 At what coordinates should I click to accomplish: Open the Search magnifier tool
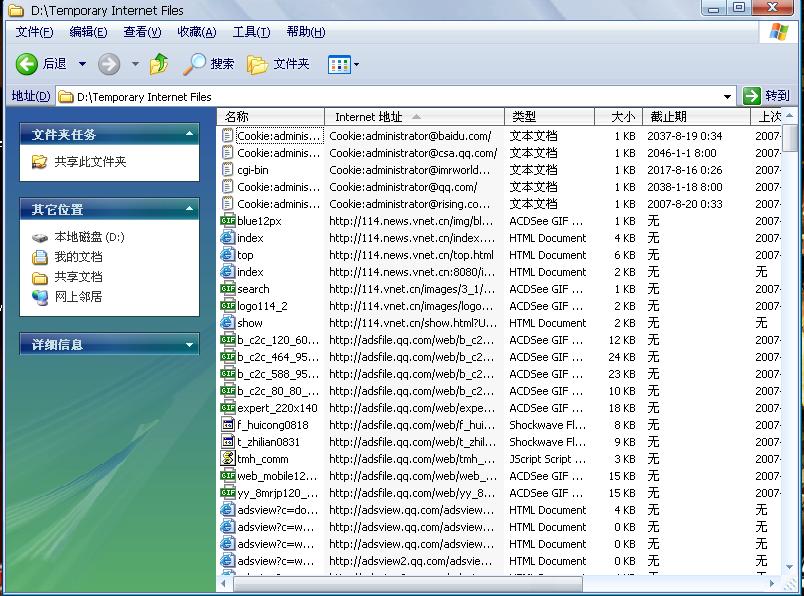(194, 64)
